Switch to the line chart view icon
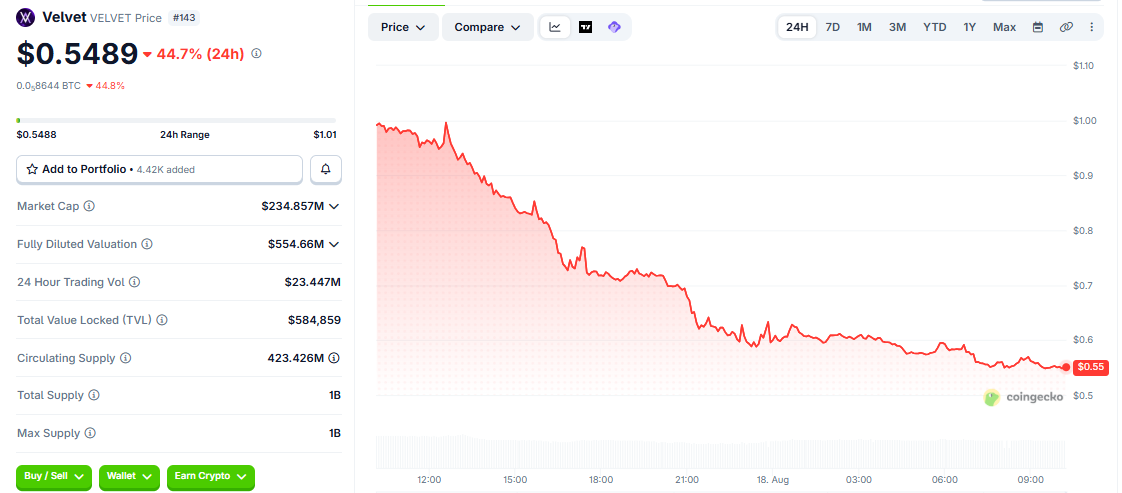The height and width of the screenshot is (493, 1122). point(555,27)
